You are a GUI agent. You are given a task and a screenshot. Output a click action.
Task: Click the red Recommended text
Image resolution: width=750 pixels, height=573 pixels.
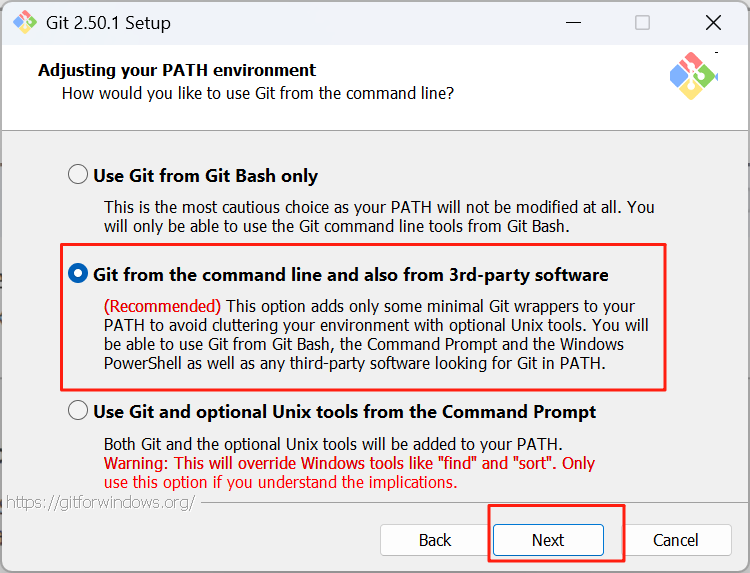163,306
